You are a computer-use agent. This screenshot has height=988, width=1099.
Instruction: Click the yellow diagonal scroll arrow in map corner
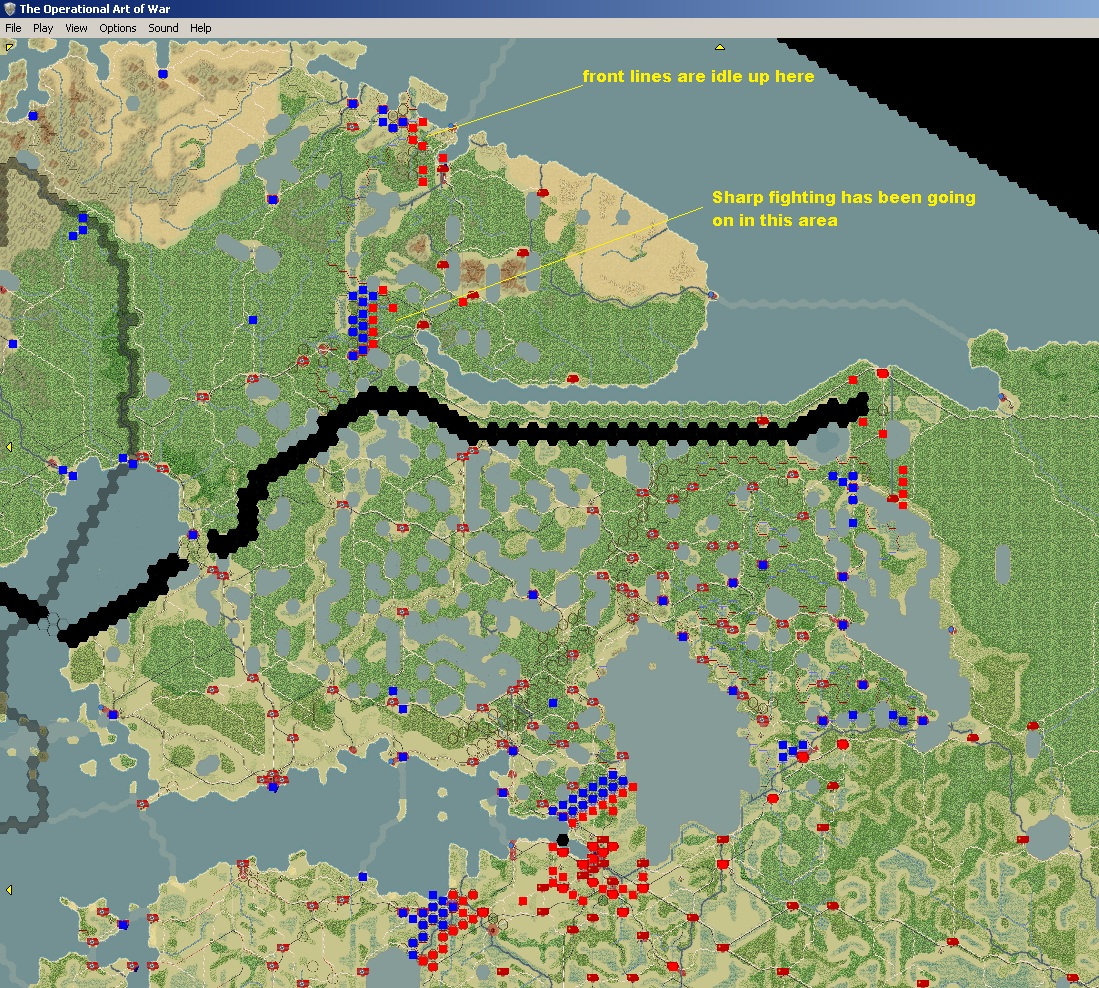pyautogui.click(x=9, y=48)
